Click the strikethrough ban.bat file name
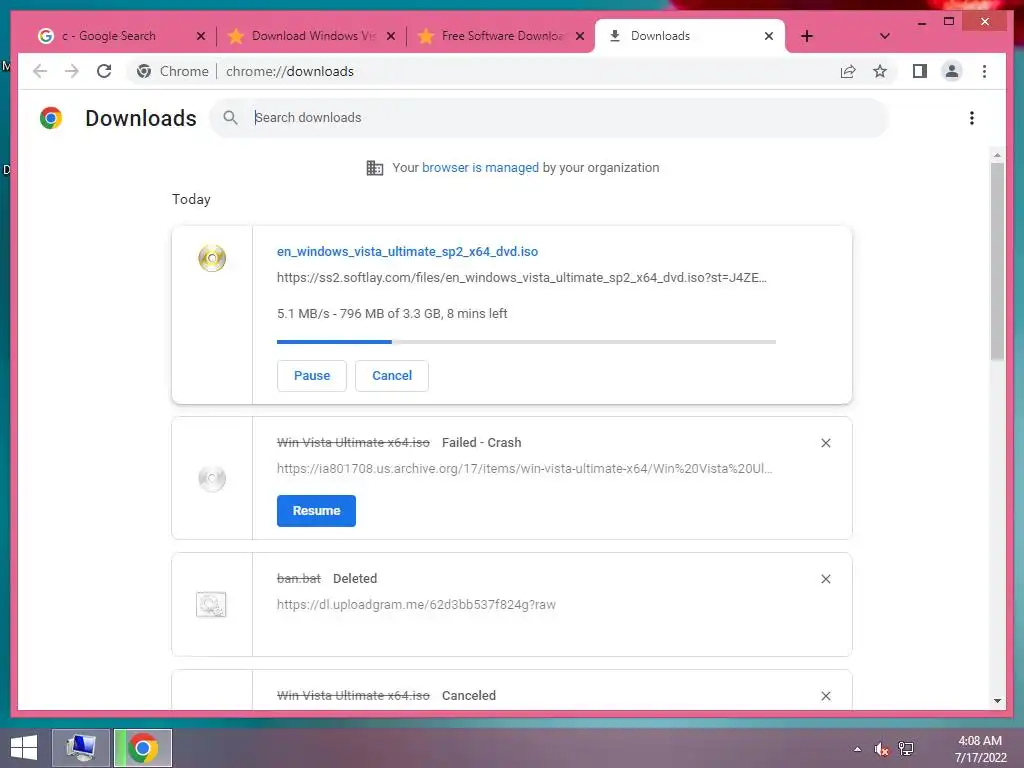Screen dimensions: 1024x768 point(298,579)
